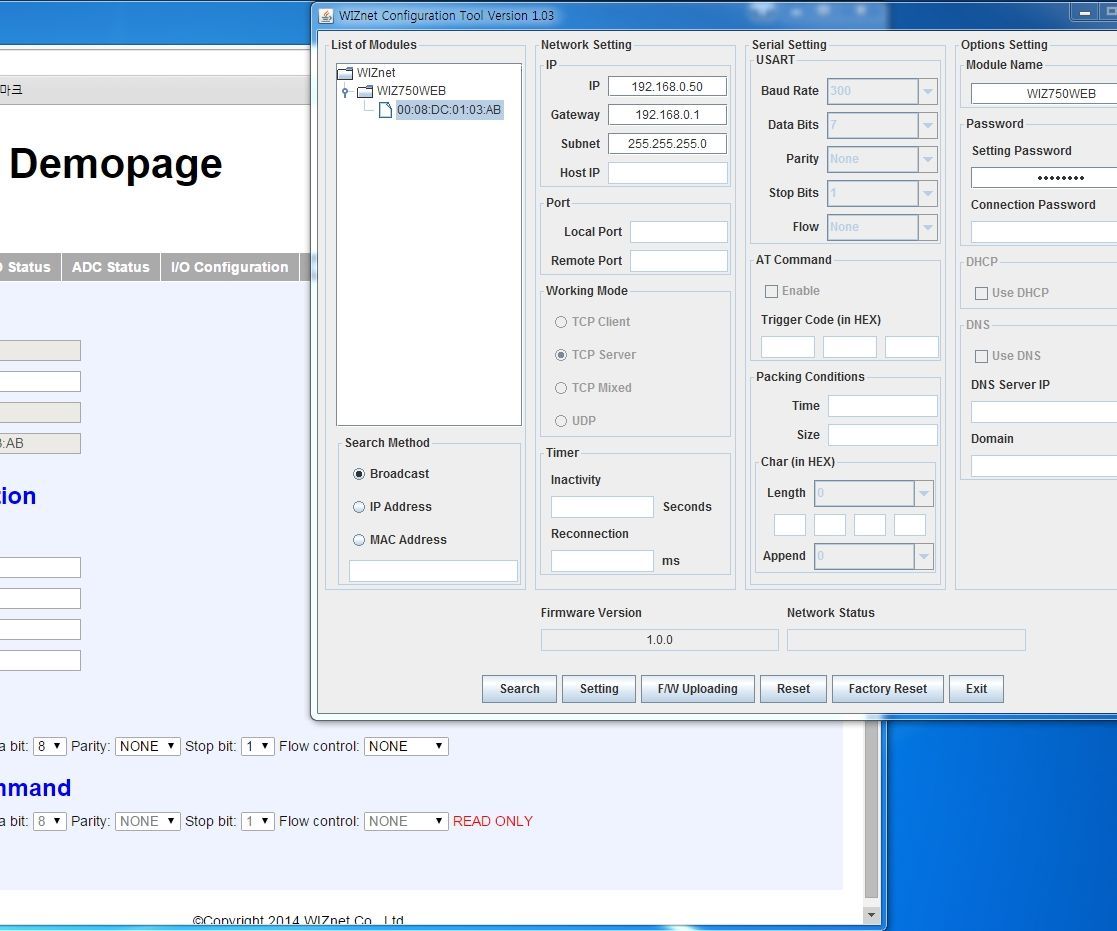Click the Network Status field

(906, 640)
